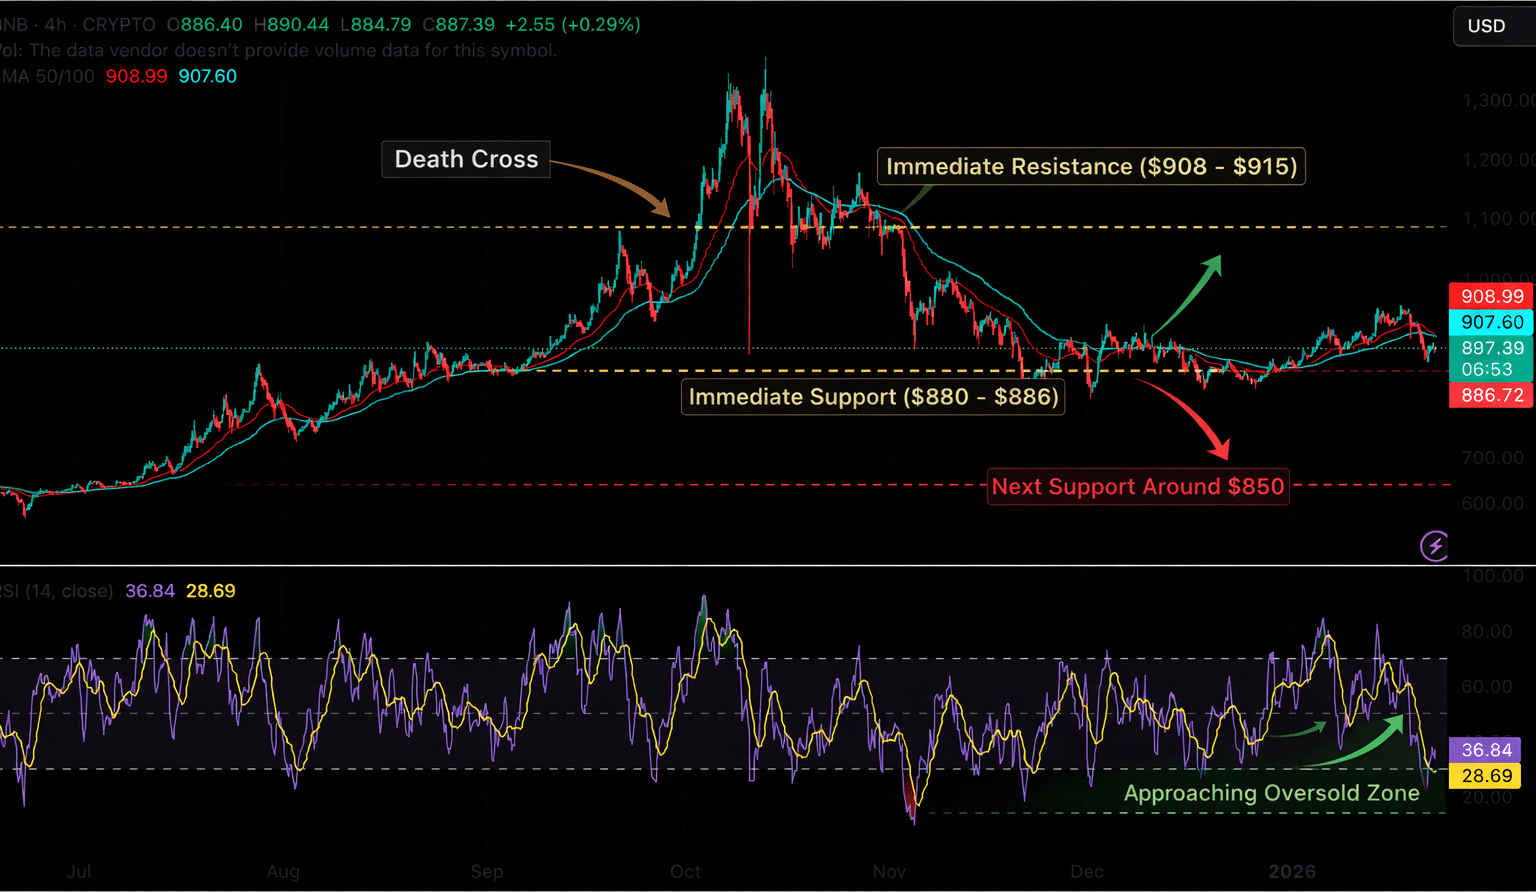This screenshot has width=1536, height=893.
Task: Click the Immediate Resistance ($908 - $915) label
Action: point(1091,166)
